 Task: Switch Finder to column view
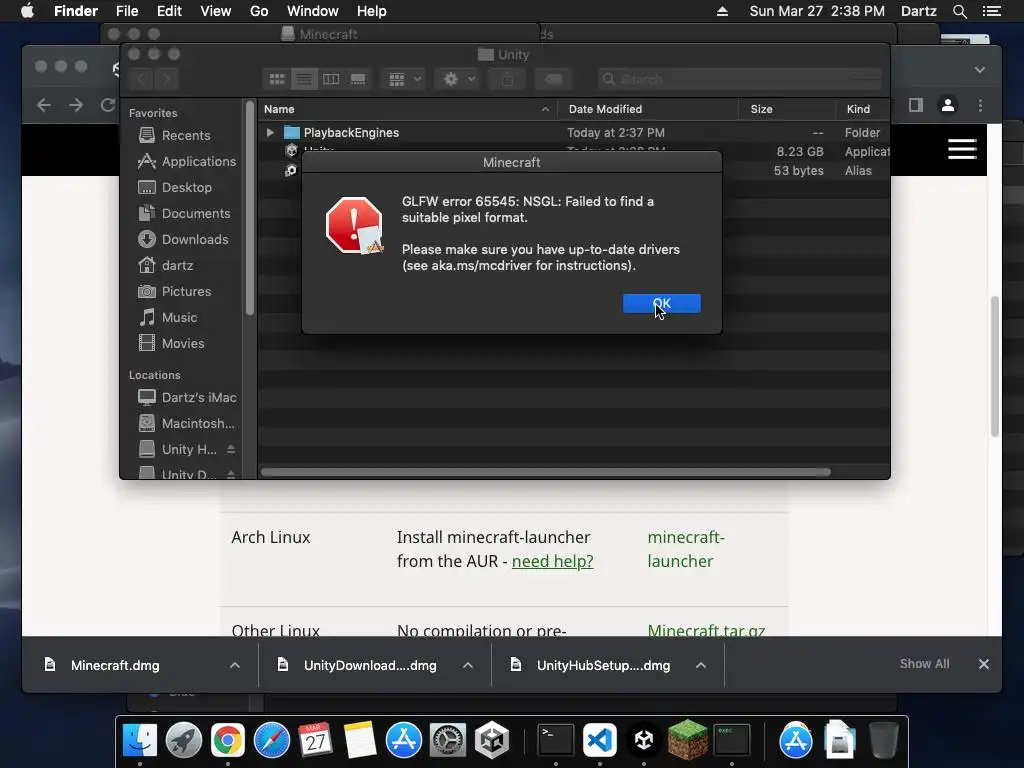tap(331, 79)
